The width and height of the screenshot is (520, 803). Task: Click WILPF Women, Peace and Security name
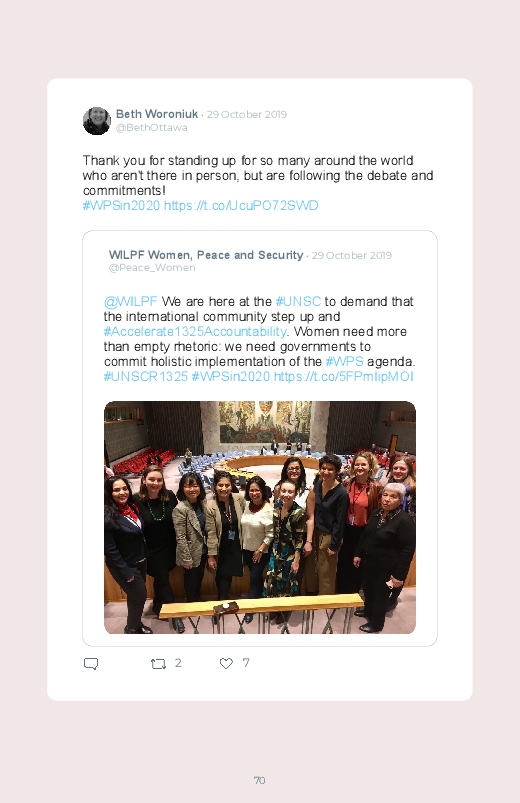pos(206,255)
